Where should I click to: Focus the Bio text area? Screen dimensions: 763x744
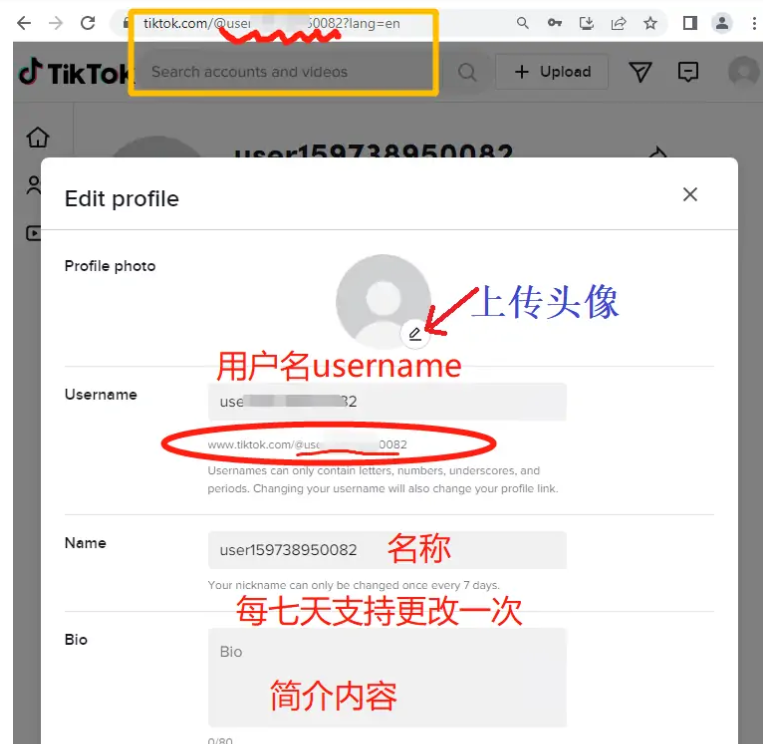tap(386, 677)
